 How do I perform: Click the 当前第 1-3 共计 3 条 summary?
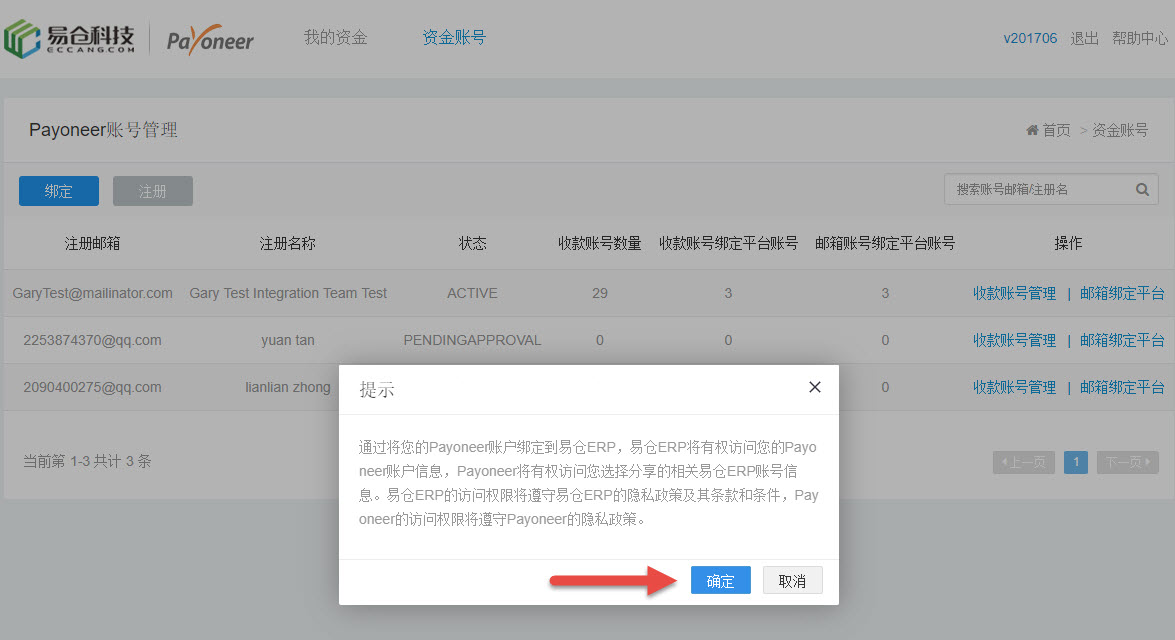(87, 461)
